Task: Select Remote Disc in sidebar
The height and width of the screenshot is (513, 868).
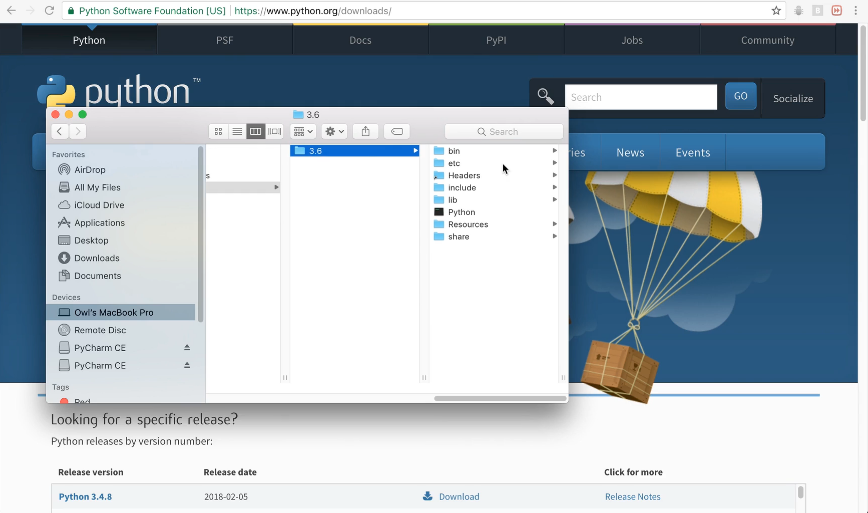Action: 100,330
